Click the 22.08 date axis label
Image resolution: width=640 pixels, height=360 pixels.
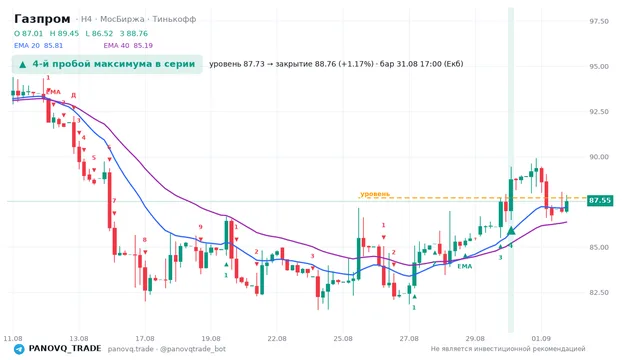click(277, 339)
